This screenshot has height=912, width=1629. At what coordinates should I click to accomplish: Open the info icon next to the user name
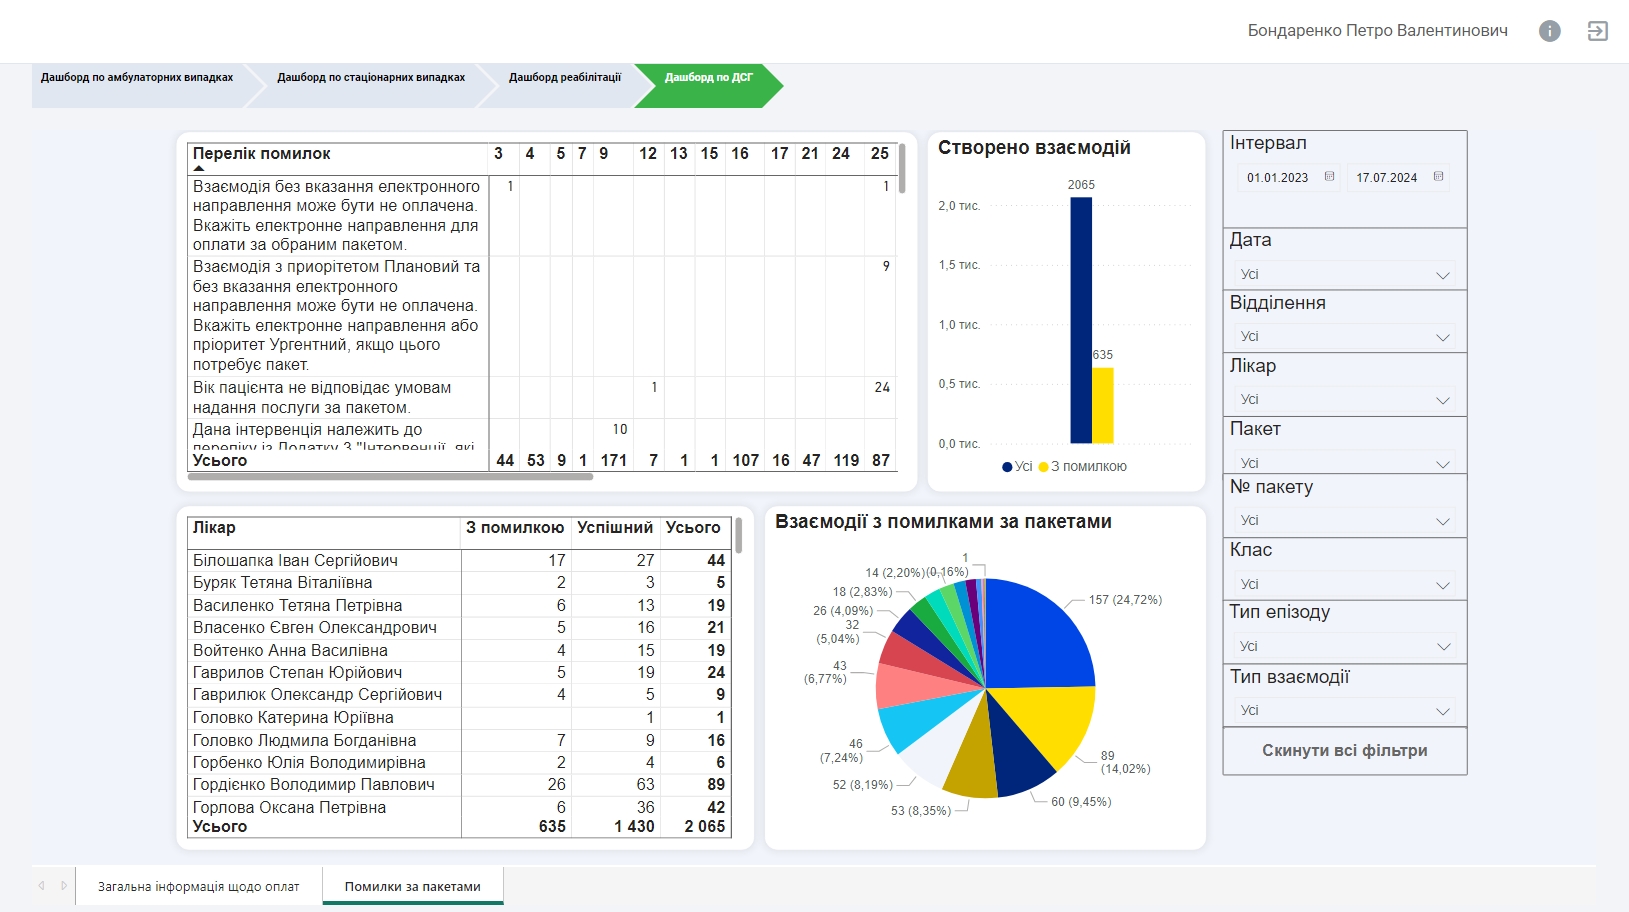(x=1549, y=31)
